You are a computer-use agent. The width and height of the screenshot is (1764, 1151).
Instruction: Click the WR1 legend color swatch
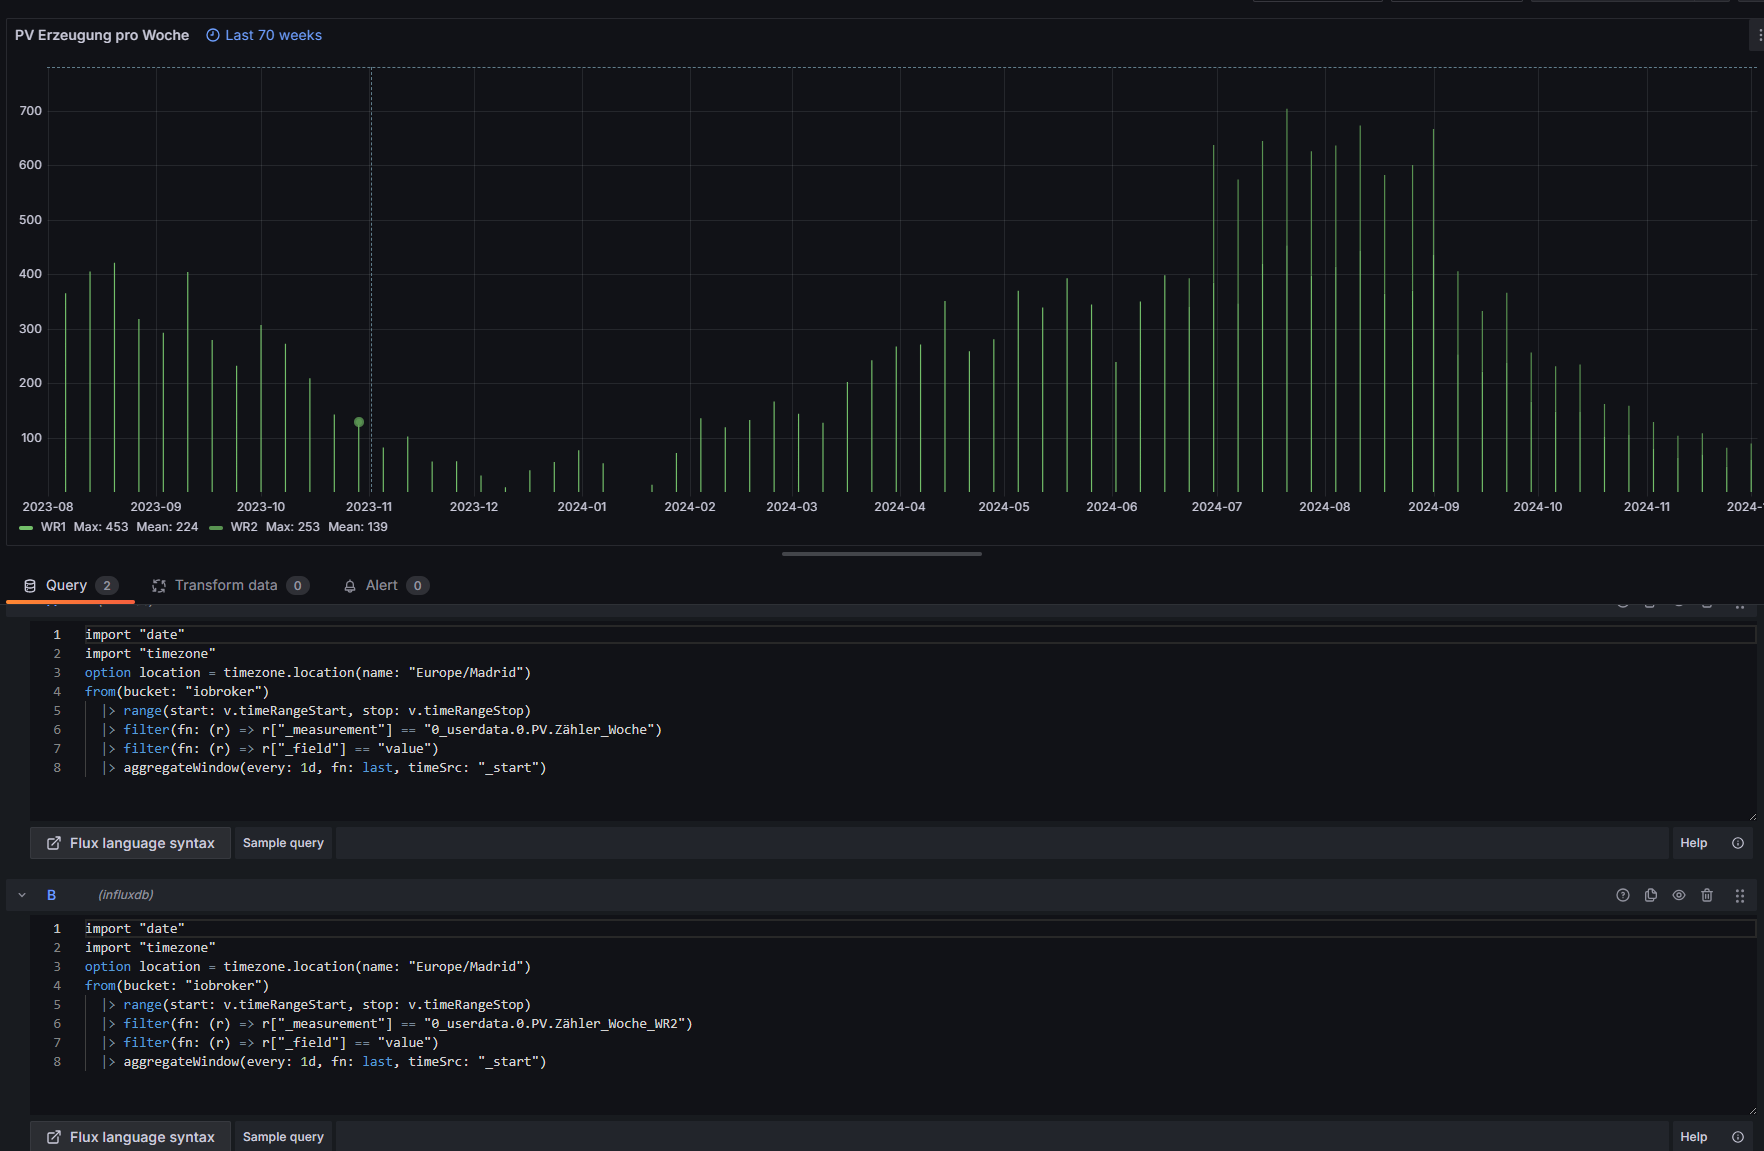click(x=26, y=527)
